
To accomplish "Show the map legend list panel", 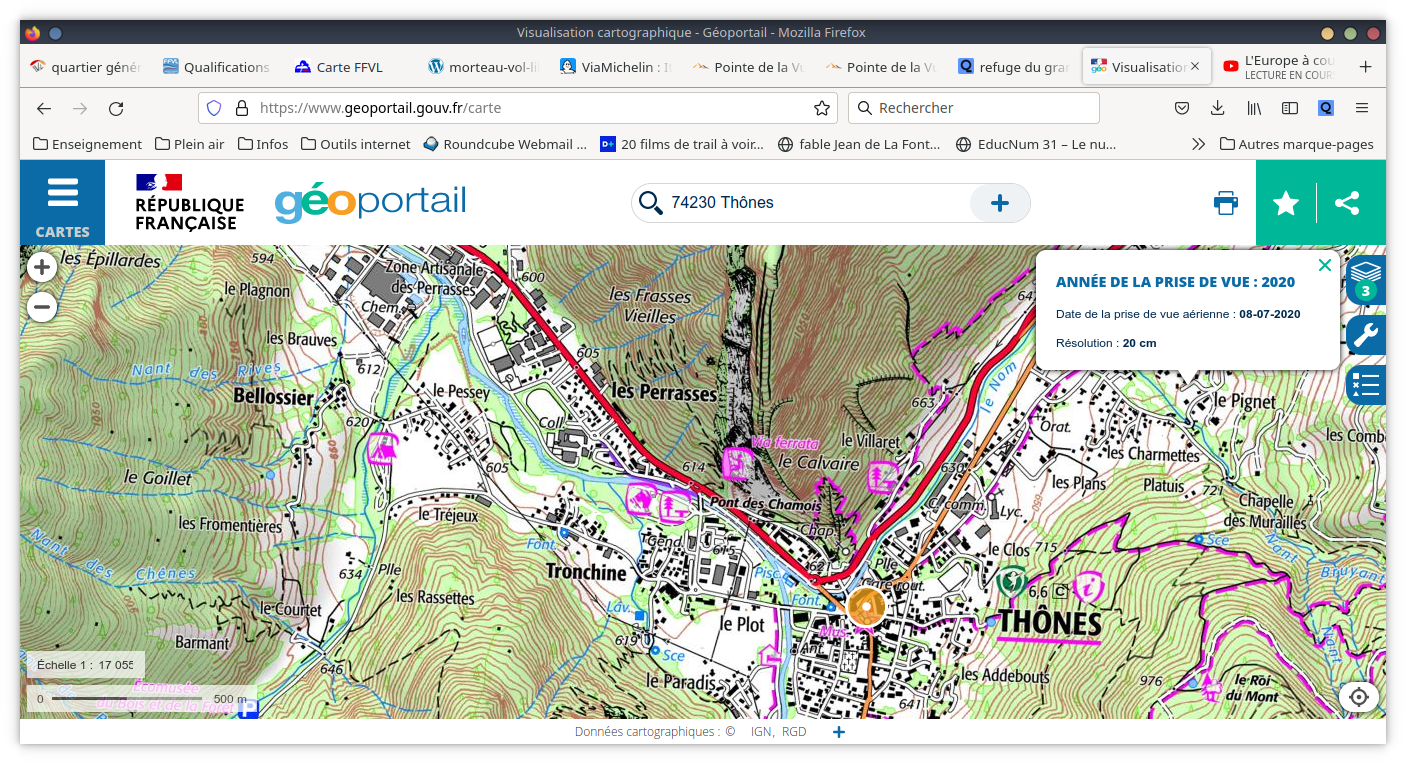I will [1366, 385].
